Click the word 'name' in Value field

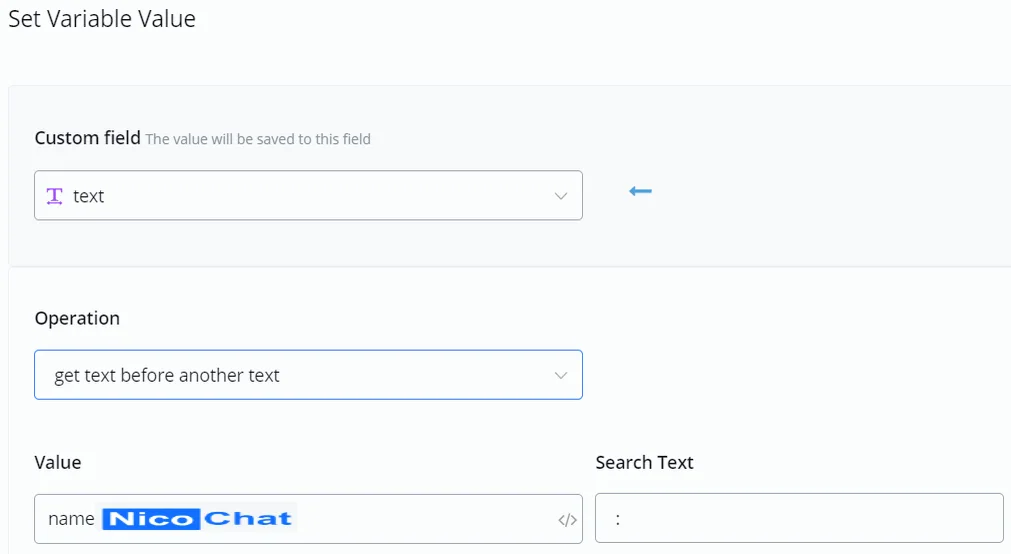(71, 519)
